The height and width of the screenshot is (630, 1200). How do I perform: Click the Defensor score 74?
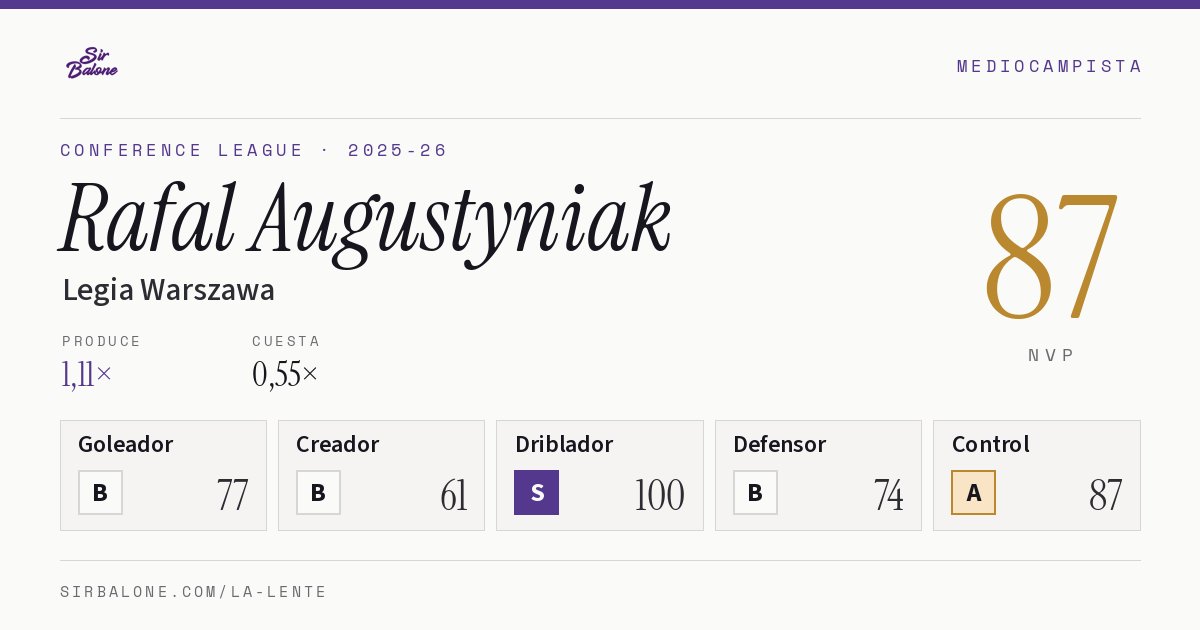click(x=888, y=495)
